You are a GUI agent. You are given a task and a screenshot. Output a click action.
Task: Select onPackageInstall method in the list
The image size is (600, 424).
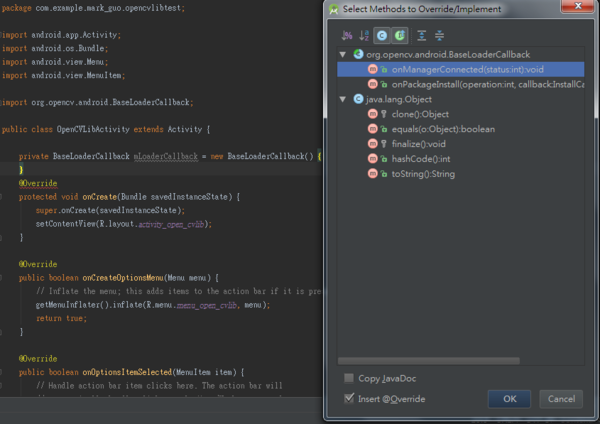[x=480, y=84]
